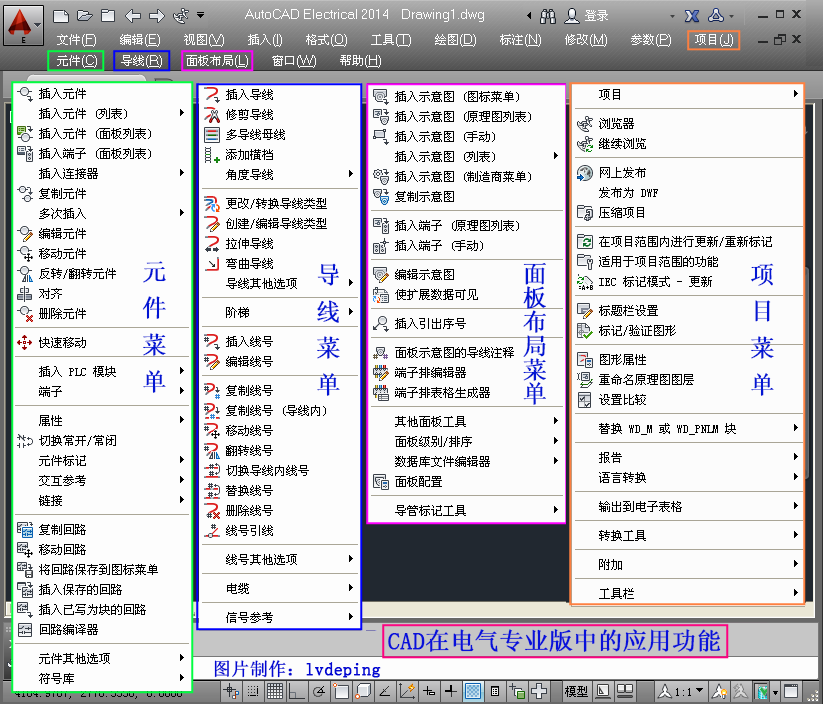Open the 文件(F) menu
Image resolution: width=823 pixels, height=704 pixels.
(x=76, y=40)
